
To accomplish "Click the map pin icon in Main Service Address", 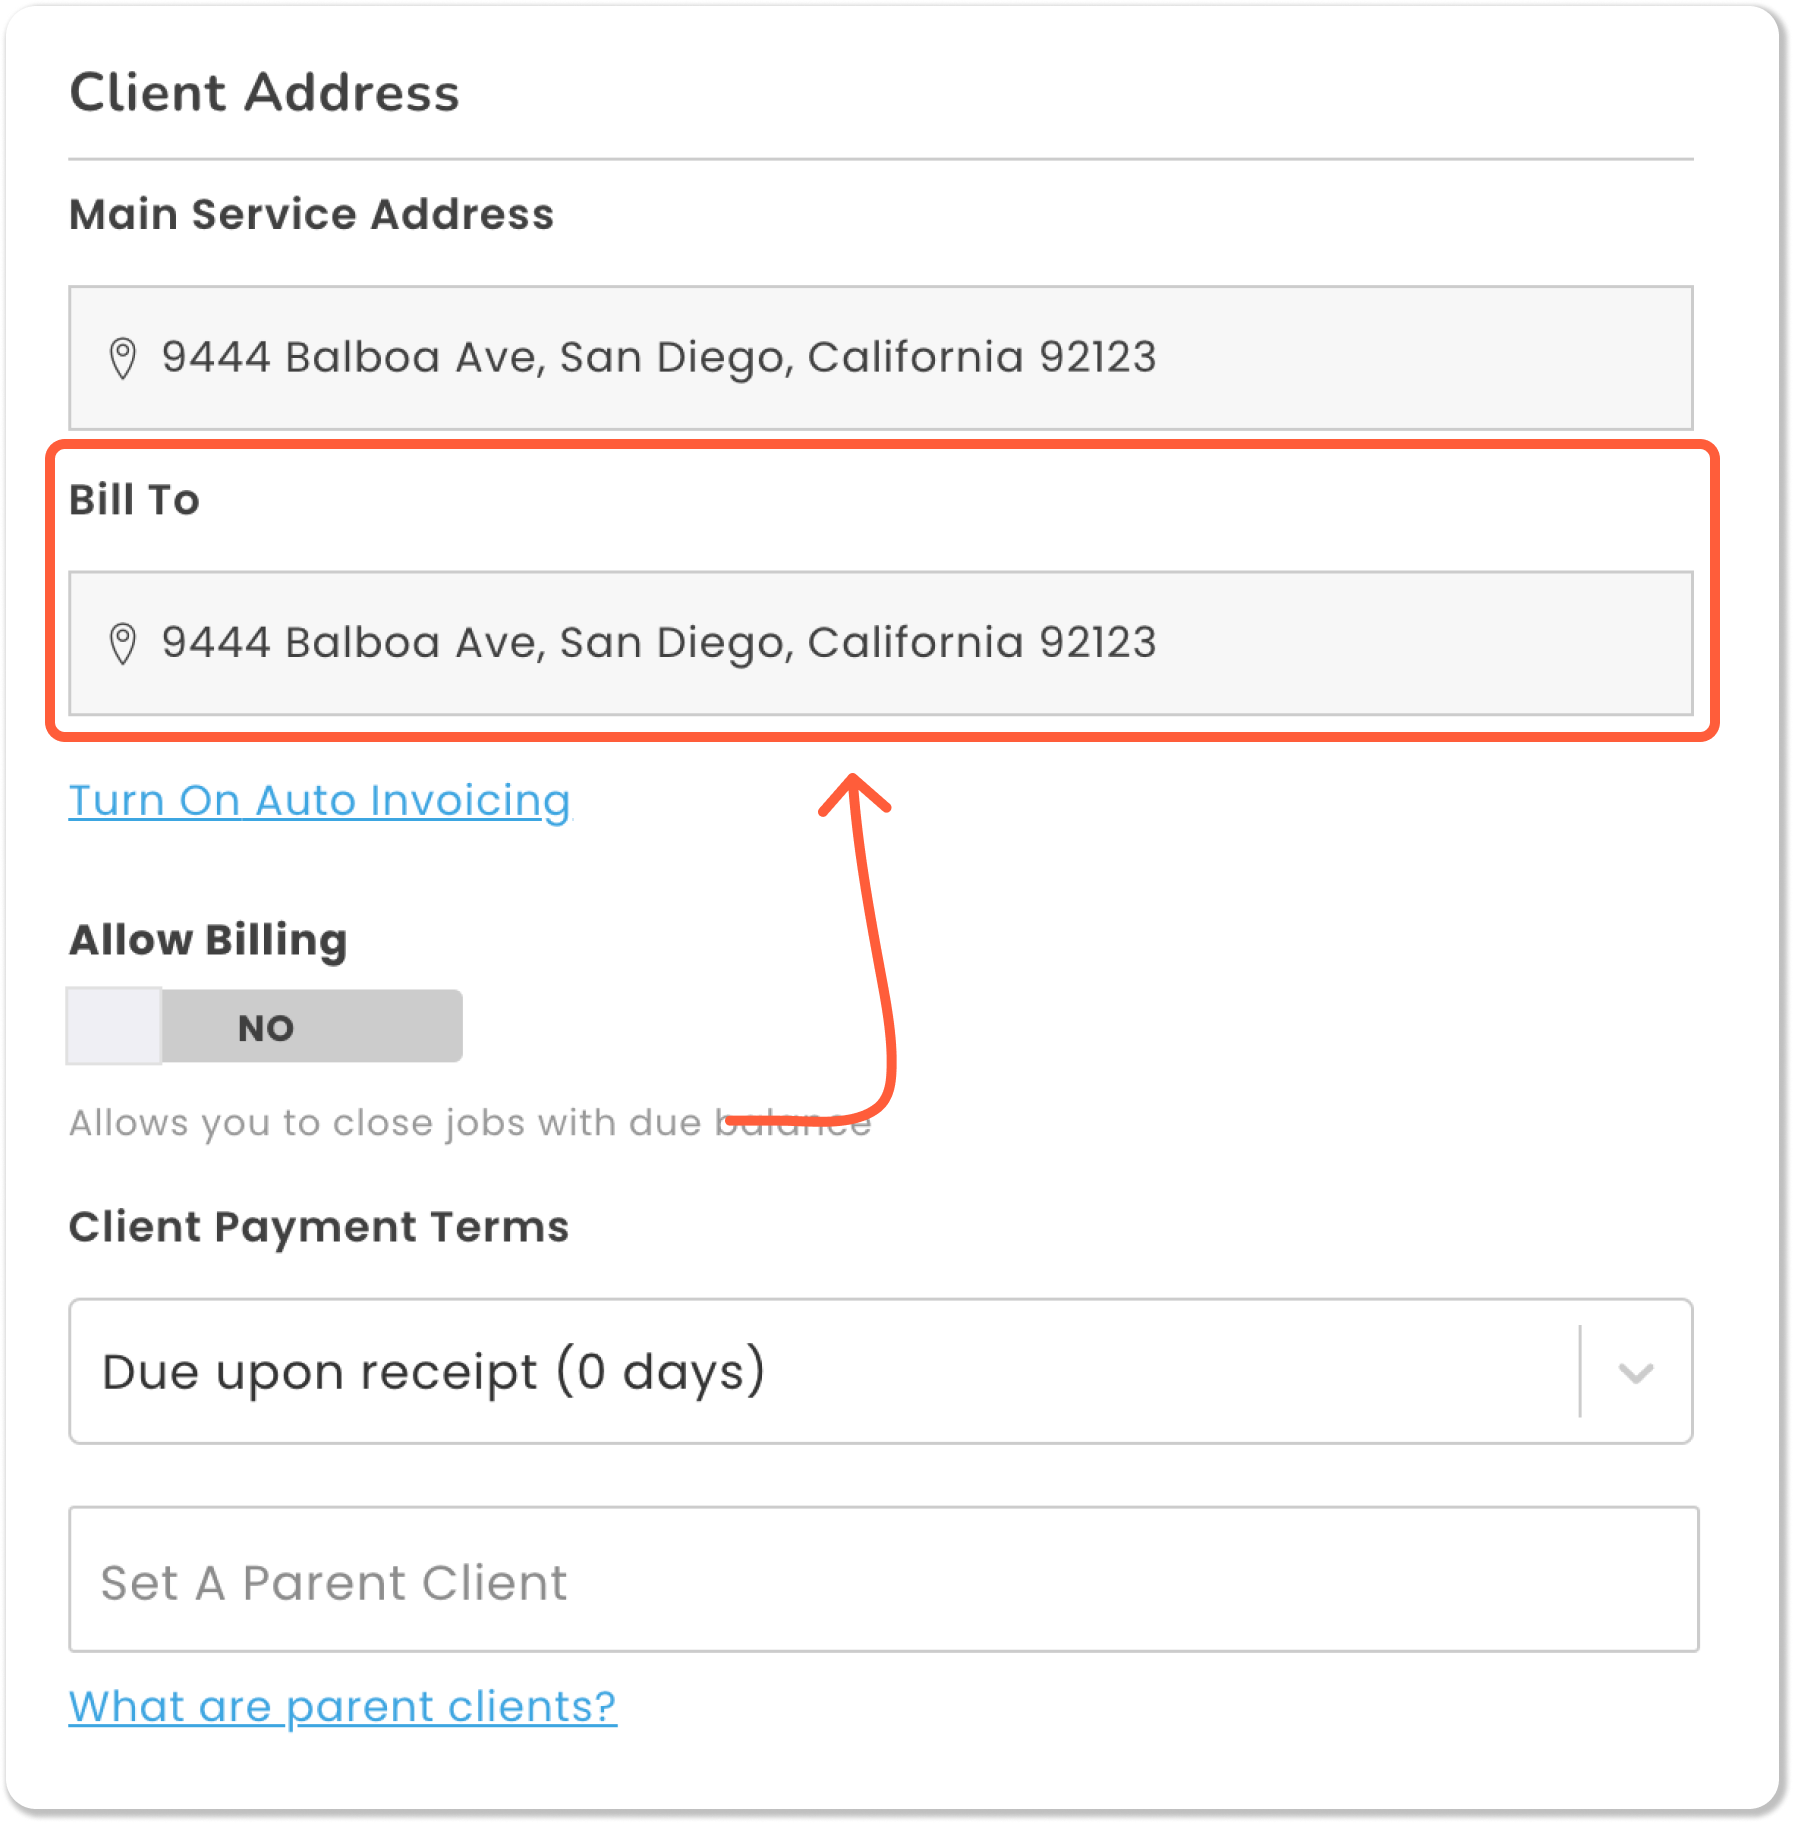I will 122,358.
